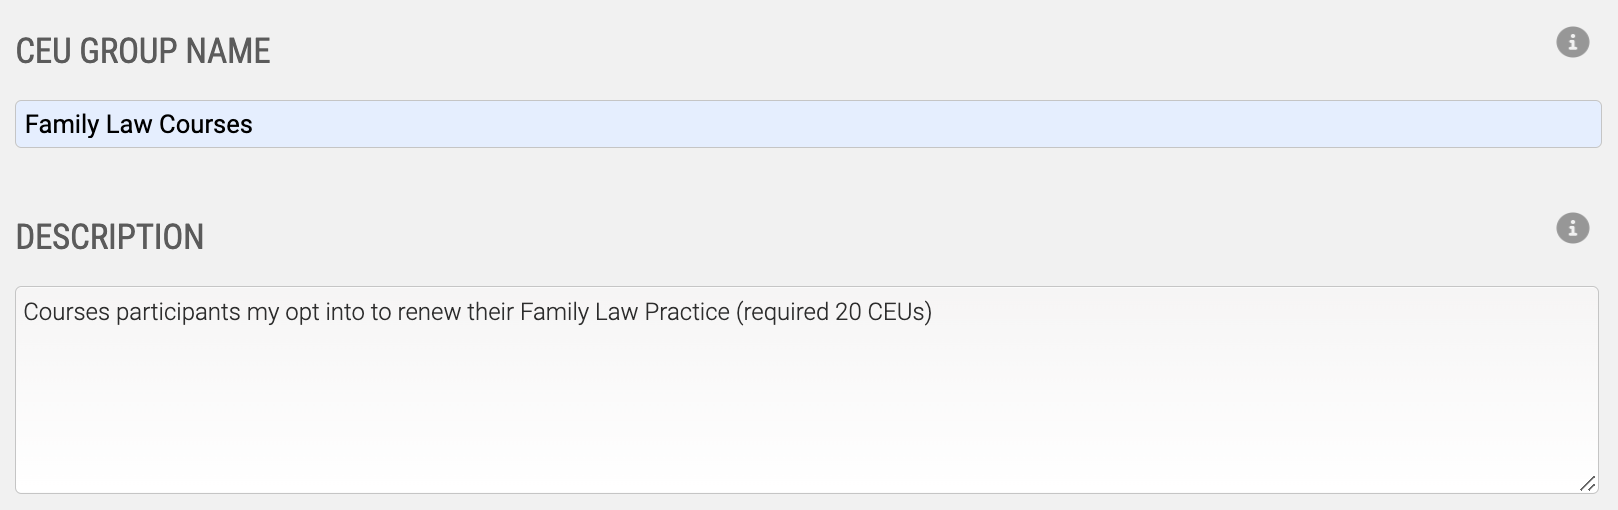Click "(required" in the description text
This screenshot has width=1618, height=510.
coord(782,313)
